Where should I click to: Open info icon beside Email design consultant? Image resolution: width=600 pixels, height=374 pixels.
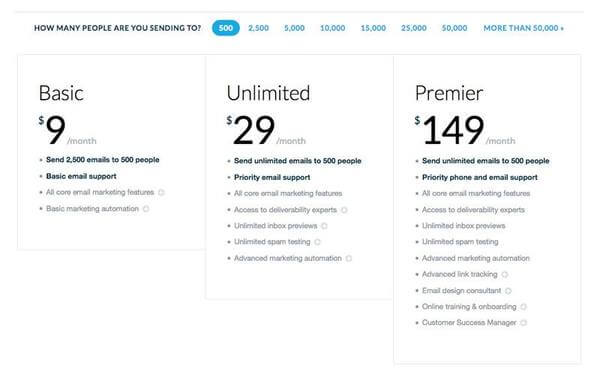pyautogui.click(x=508, y=291)
